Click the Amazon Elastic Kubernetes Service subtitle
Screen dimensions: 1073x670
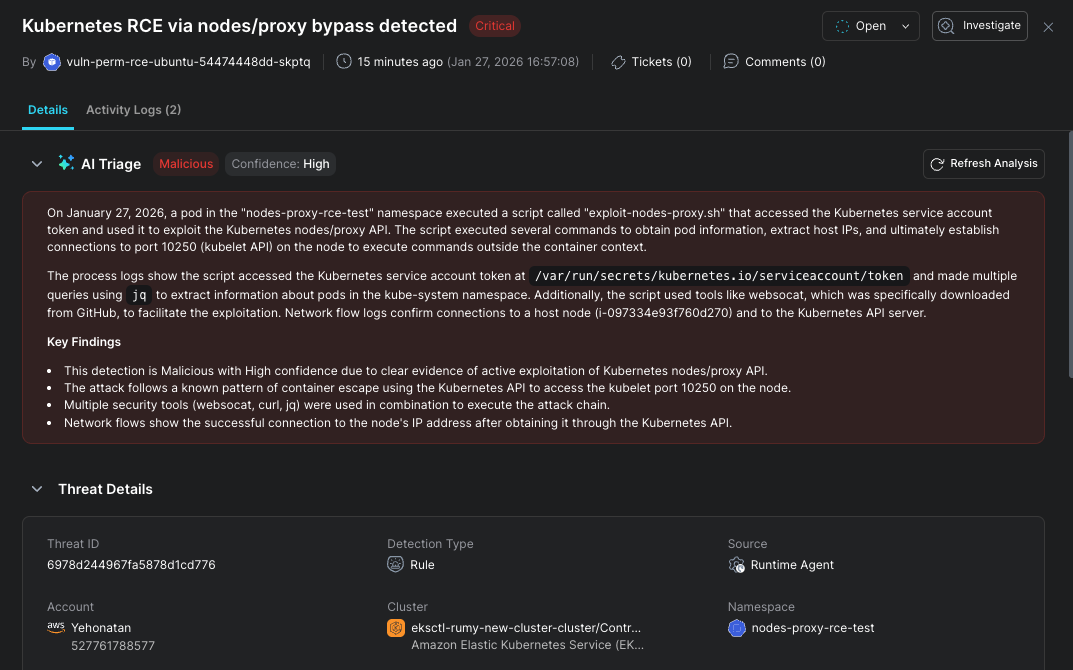pyautogui.click(x=527, y=645)
